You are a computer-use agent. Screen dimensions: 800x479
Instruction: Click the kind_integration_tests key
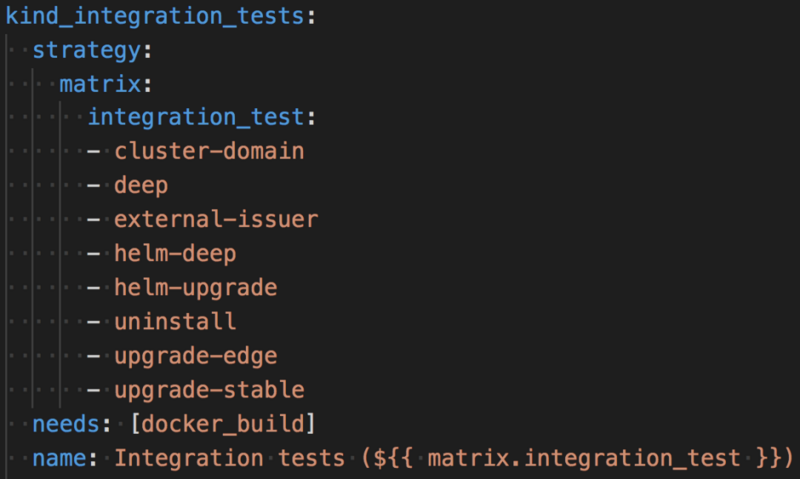pyautogui.click(x=155, y=16)
